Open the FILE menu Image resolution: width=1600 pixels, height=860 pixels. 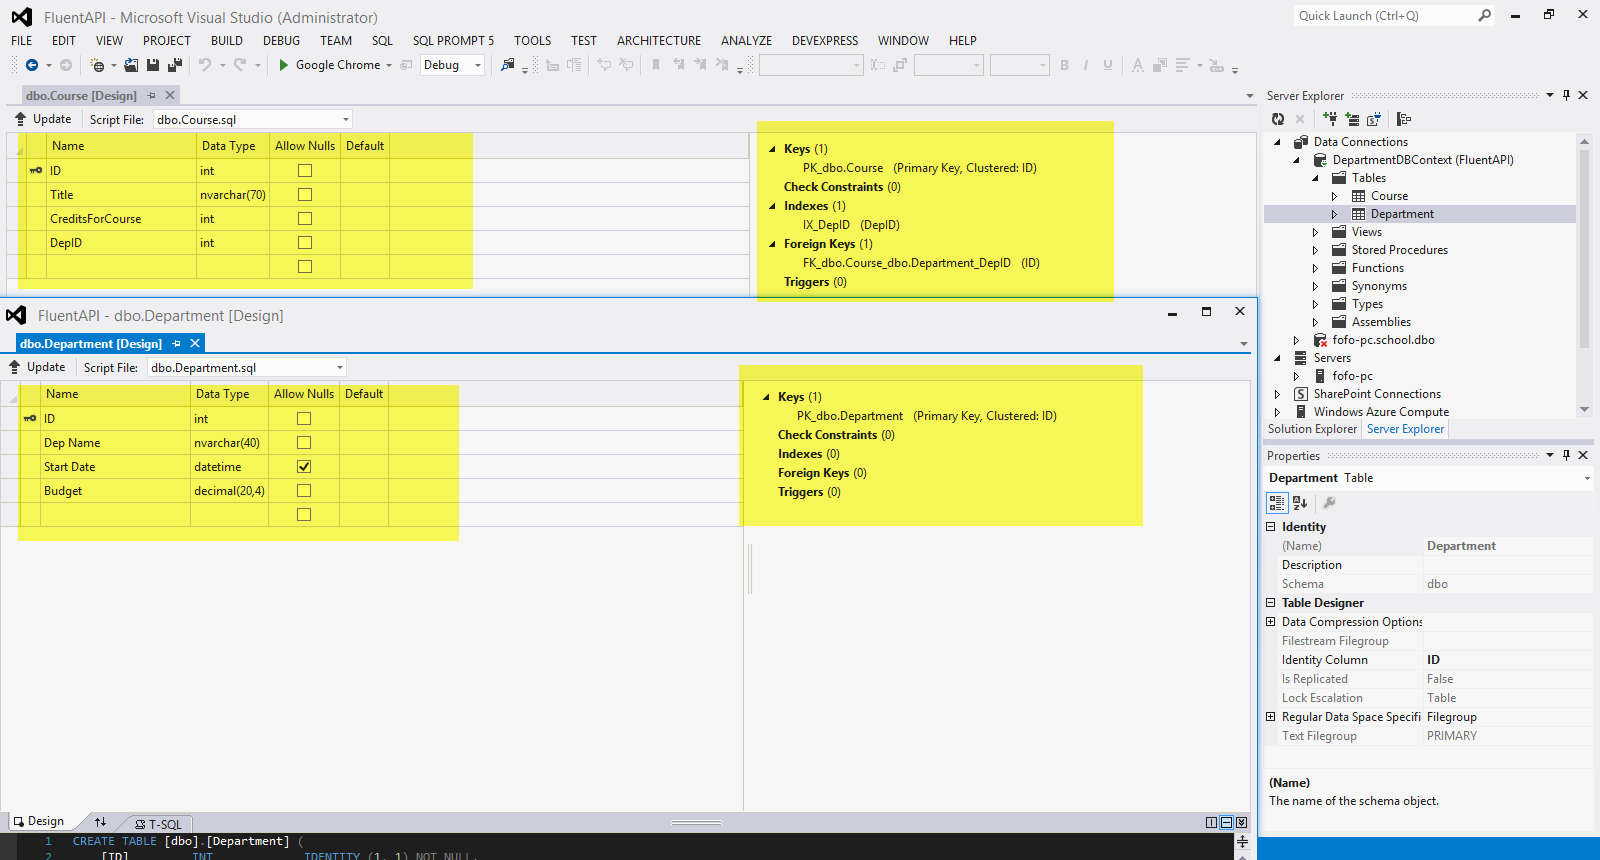[22, 41]
